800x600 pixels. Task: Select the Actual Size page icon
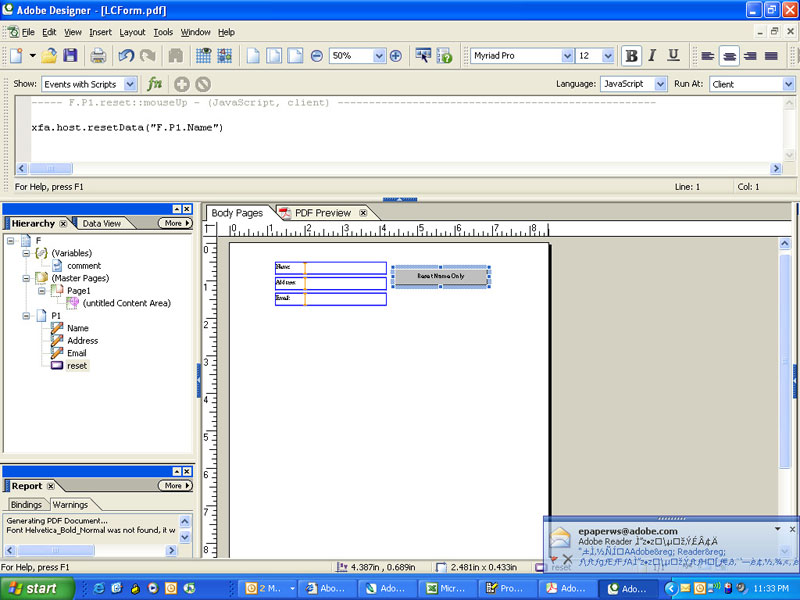253,56
